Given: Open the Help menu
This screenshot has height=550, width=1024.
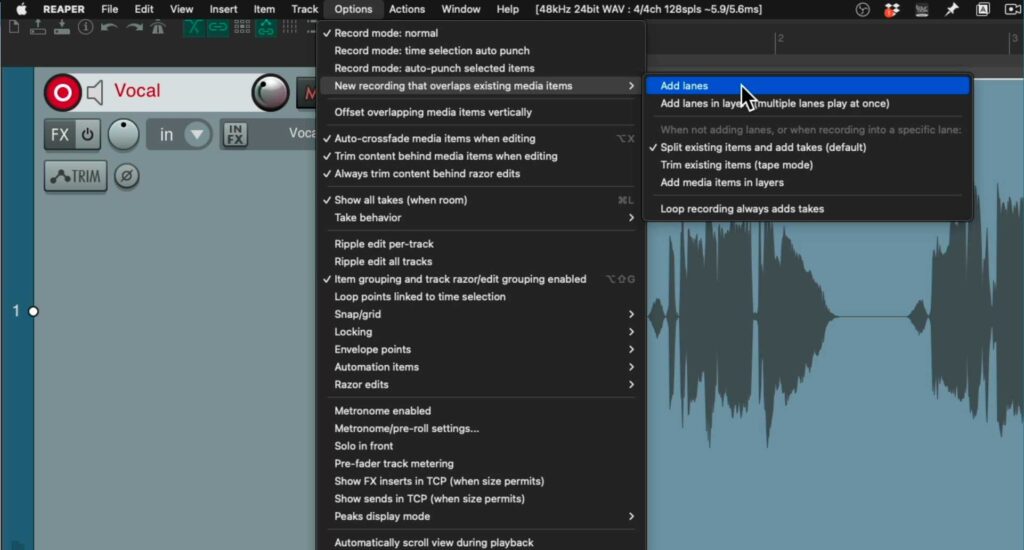Looking at the screenshot, I should pyautogui.click(x=507, y=9).
